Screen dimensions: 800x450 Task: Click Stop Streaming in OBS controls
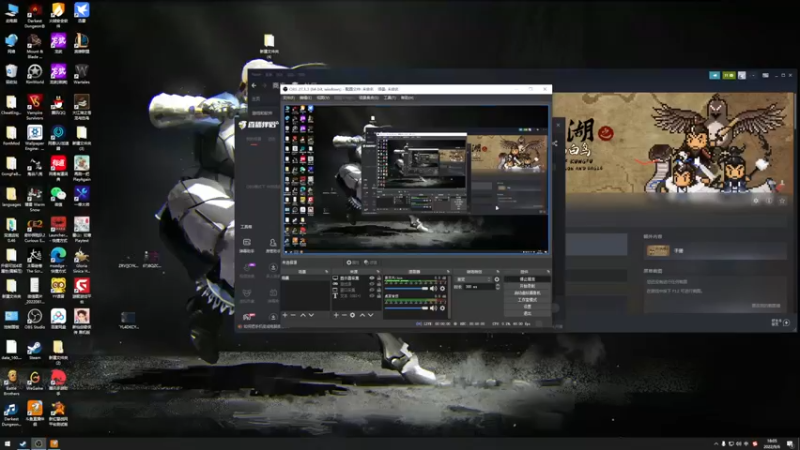(528, 279)
